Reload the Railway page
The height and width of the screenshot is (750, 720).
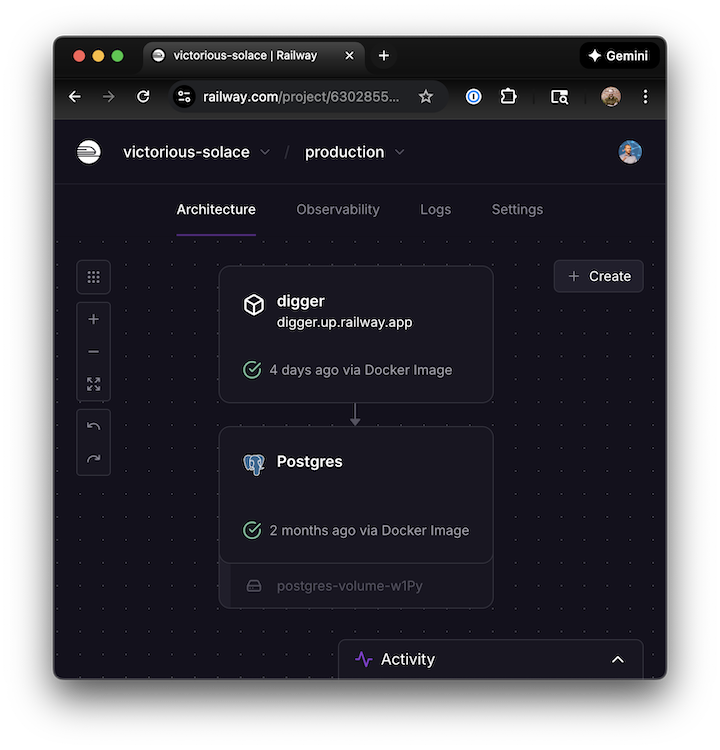143,97
